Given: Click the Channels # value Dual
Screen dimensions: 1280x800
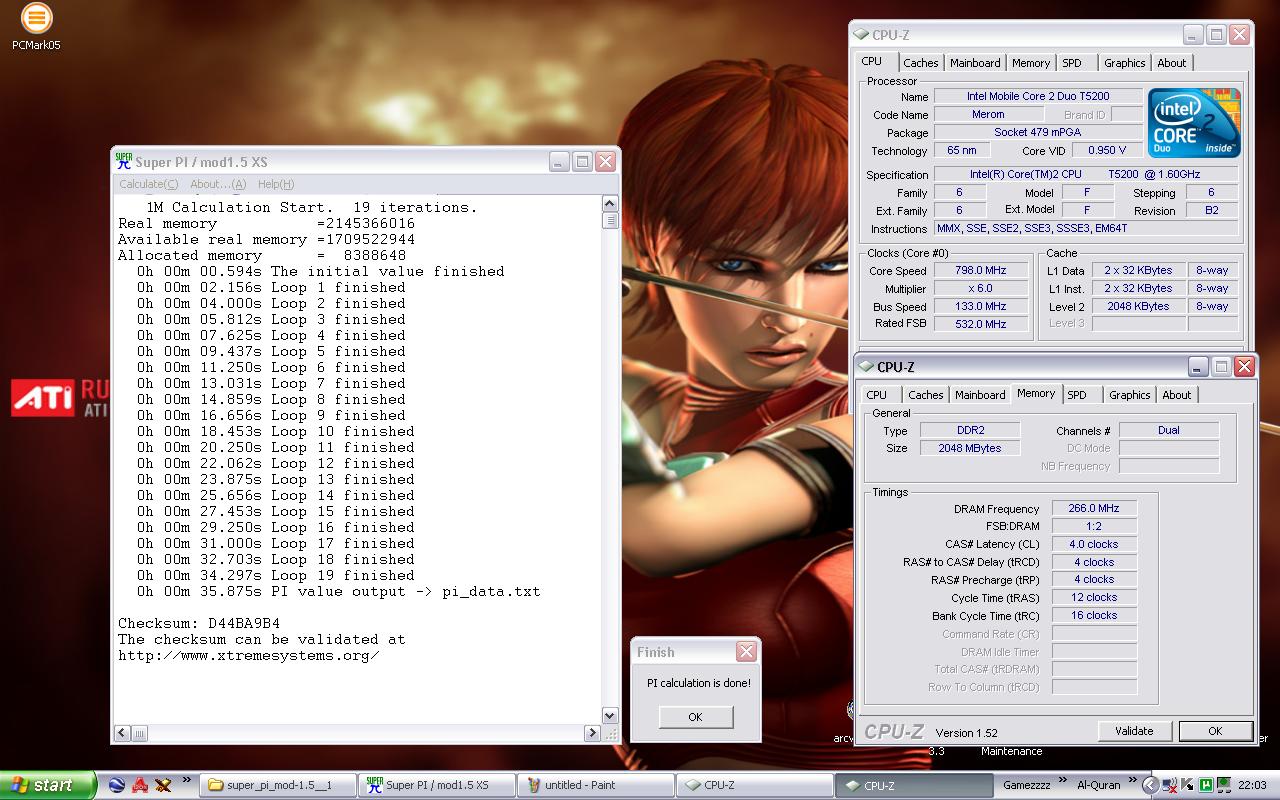Looking at the screenshot, I should (1169, 430).
